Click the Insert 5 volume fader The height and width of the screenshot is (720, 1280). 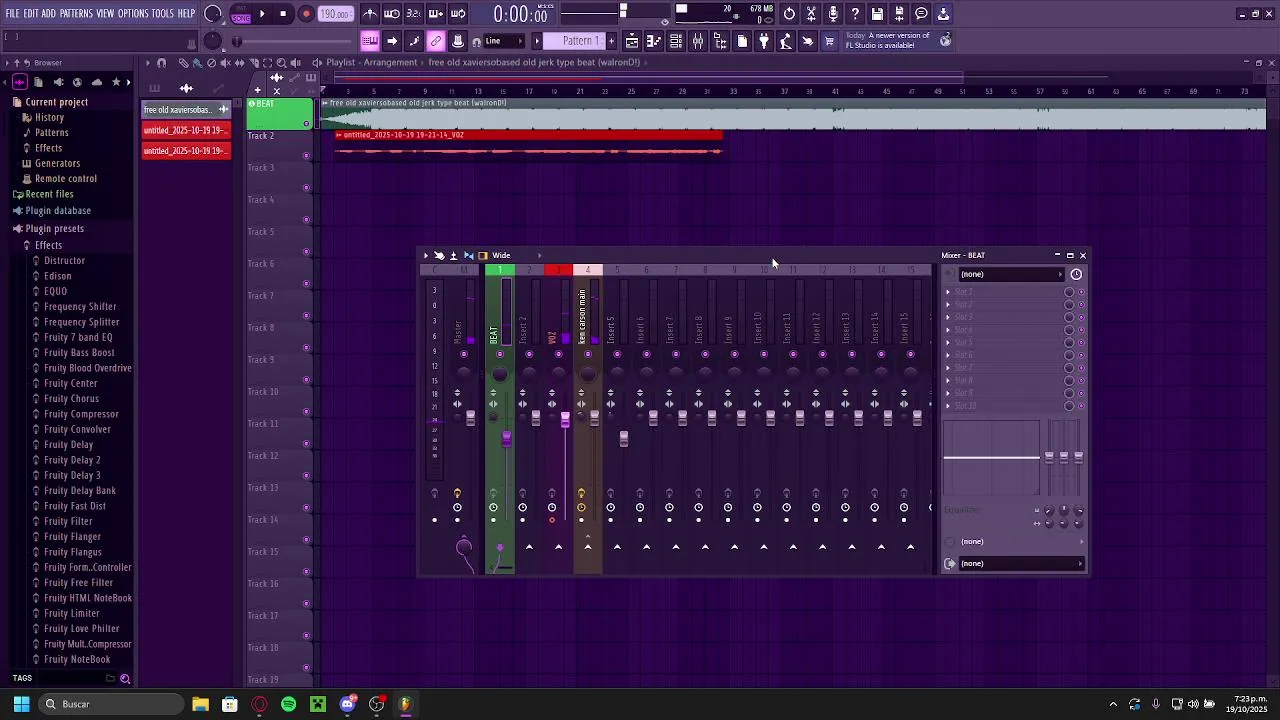coord(624,438)
